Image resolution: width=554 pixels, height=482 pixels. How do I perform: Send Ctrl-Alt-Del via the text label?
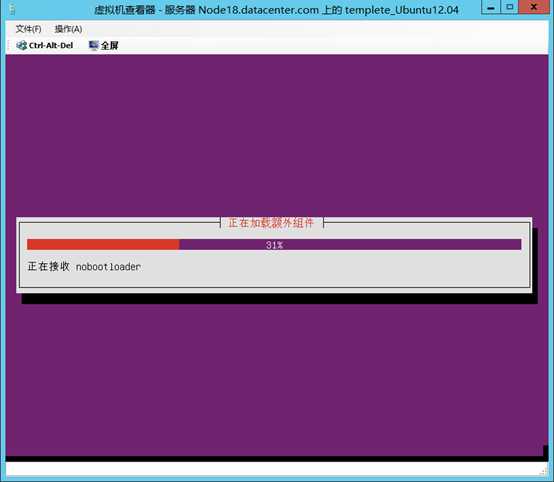(51, 46)
